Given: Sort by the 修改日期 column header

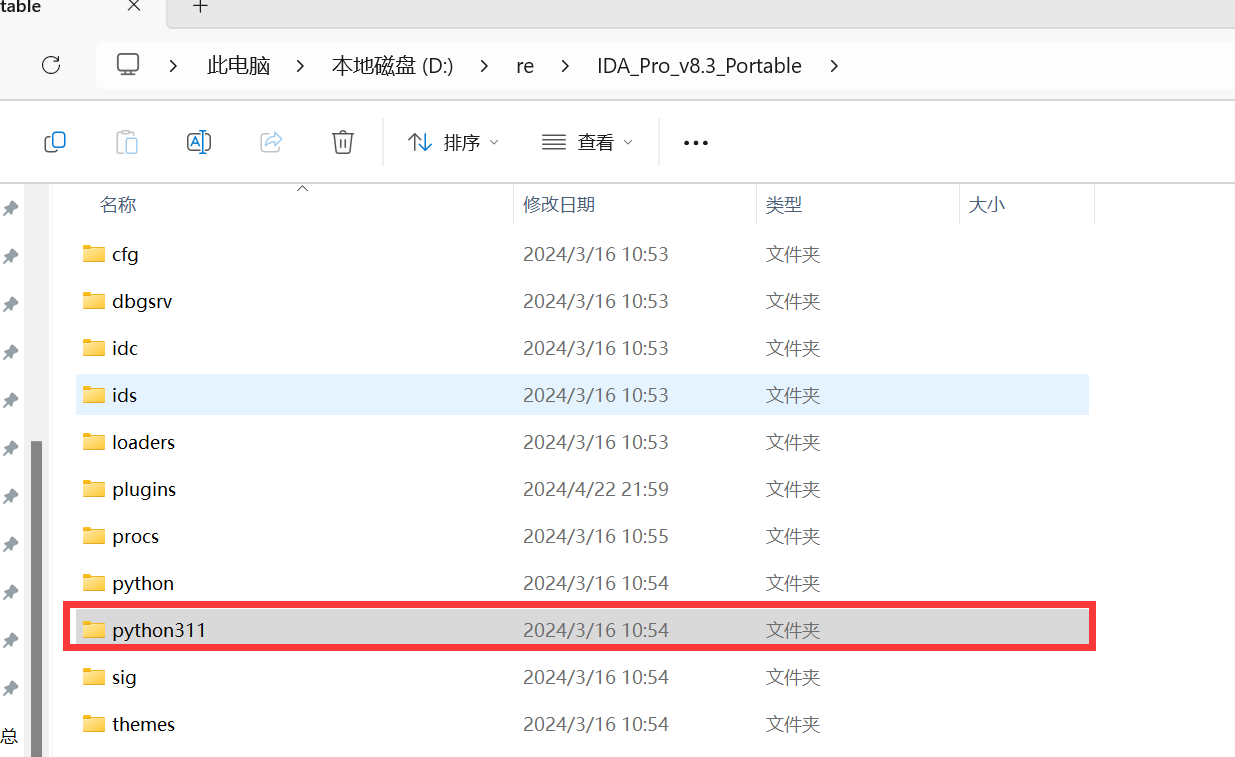Looking at the screenshot, I should [559, 205].
